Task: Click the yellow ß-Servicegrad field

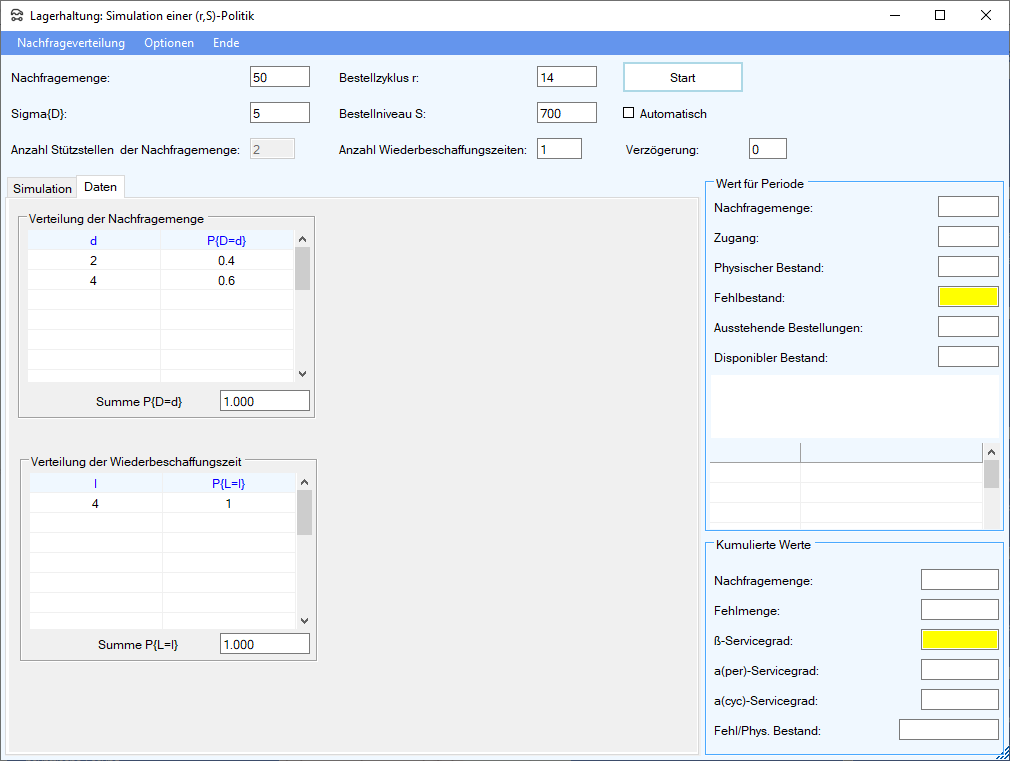Action: tap(959, 640)
